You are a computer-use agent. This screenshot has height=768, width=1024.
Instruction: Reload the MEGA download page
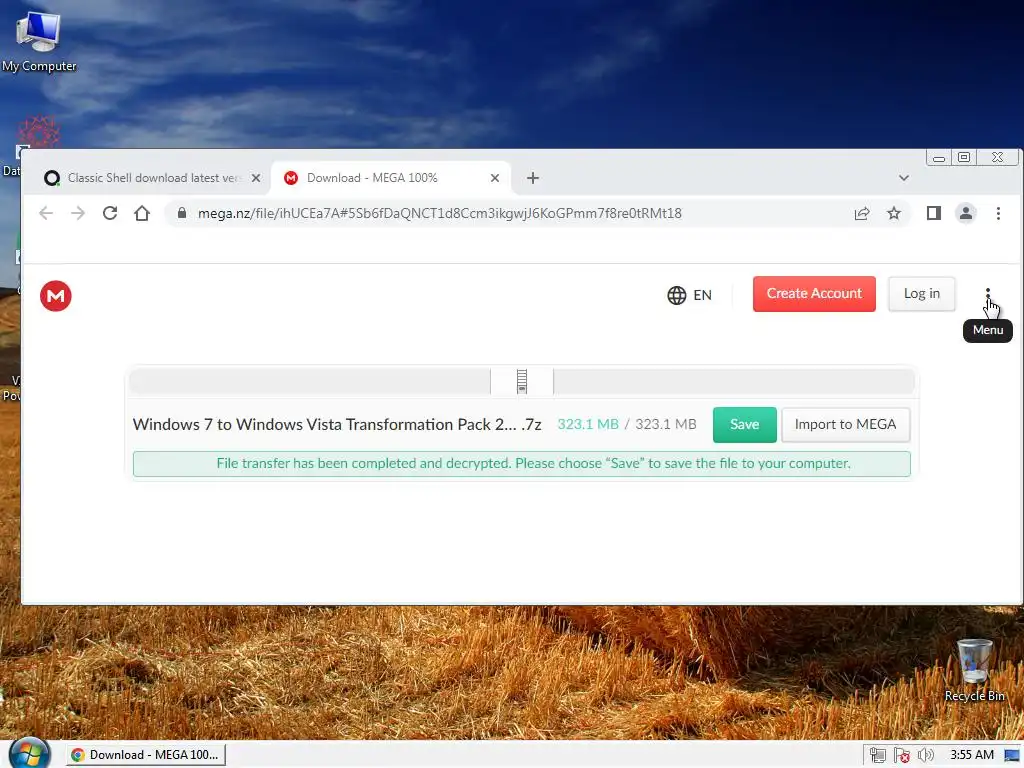coord(110,214)
